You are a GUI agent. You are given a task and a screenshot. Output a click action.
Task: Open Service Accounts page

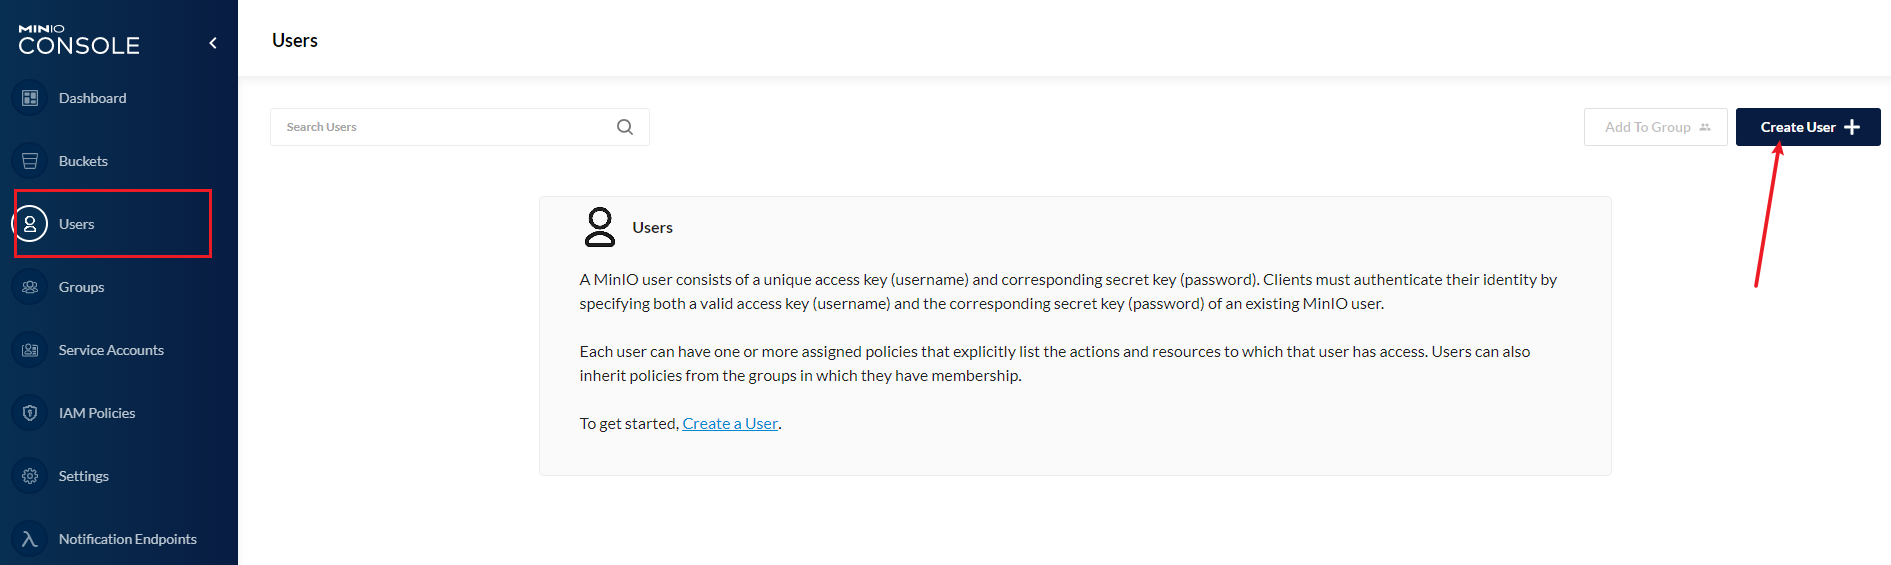[111, 350]
